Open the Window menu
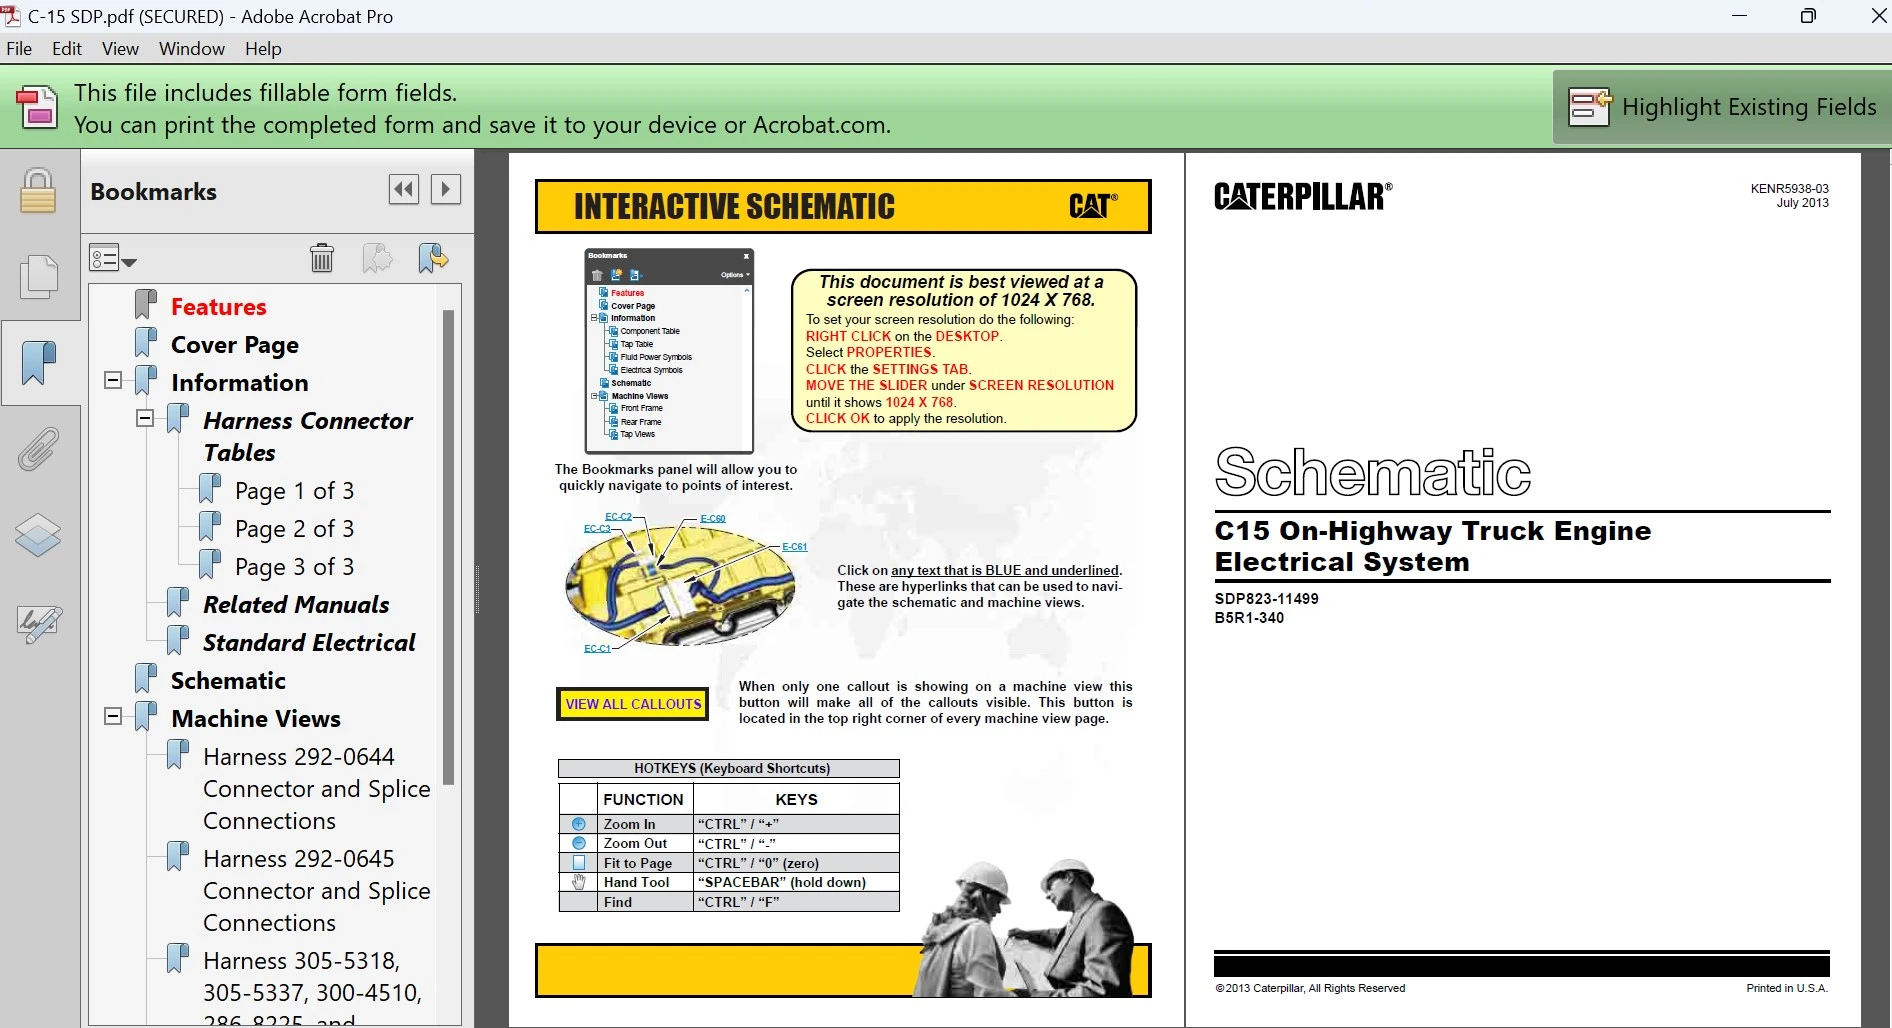This screenshot has height=1028, width=1892. click(x=192, y=48)
